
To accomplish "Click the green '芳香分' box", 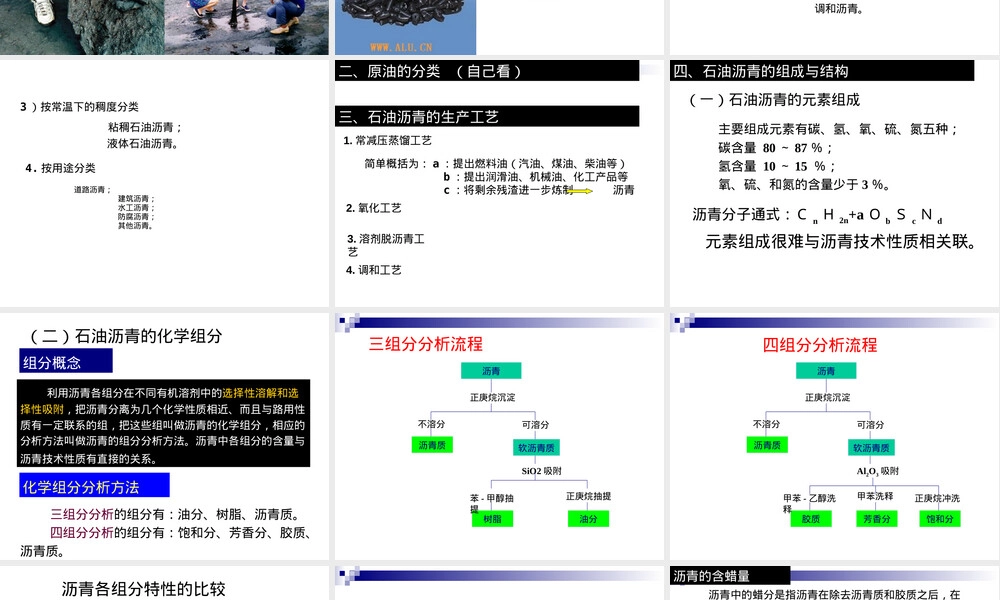I will tap(876, 519).
